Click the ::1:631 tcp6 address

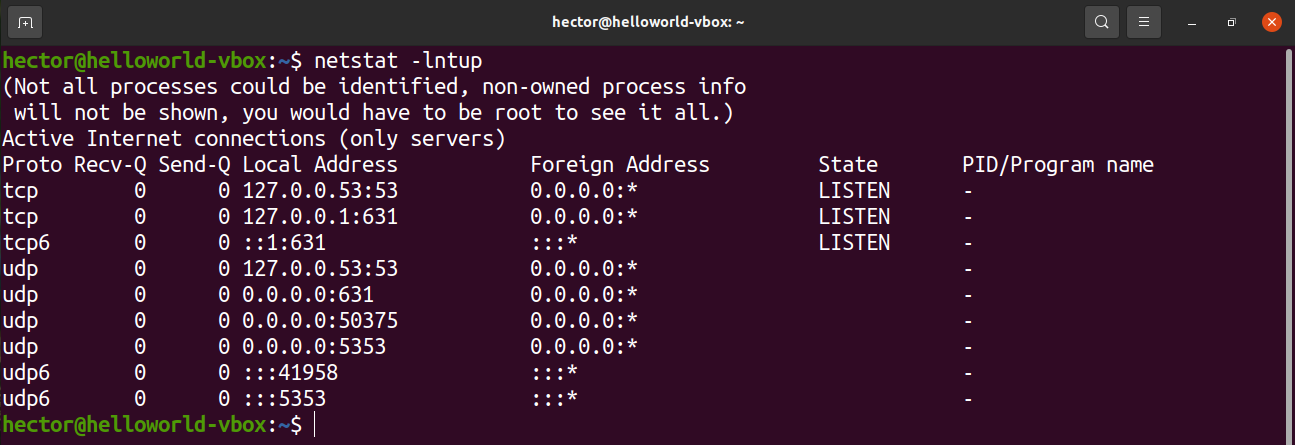coord(284,243)
